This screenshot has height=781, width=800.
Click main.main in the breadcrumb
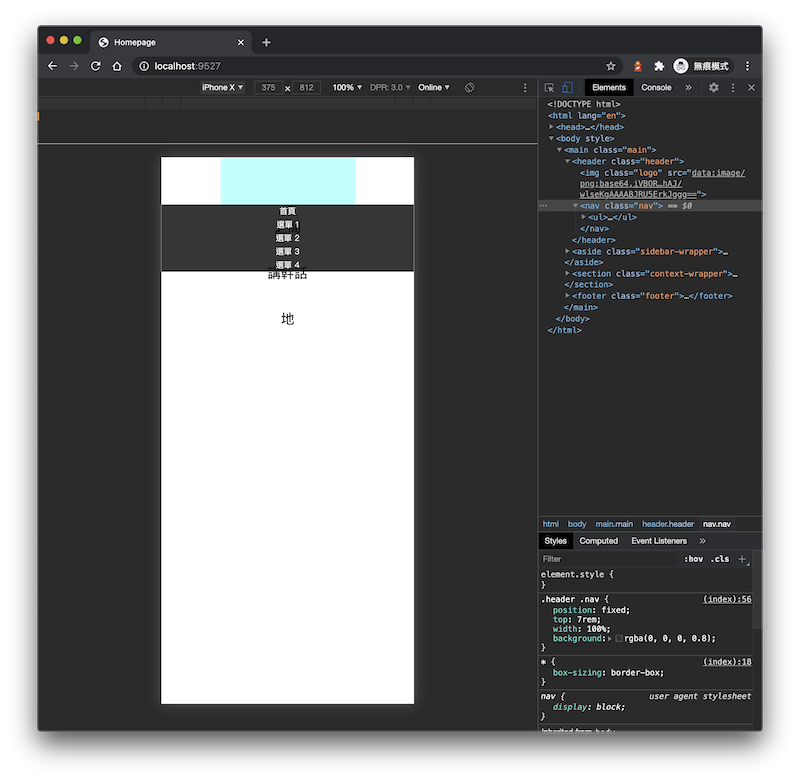614,524
